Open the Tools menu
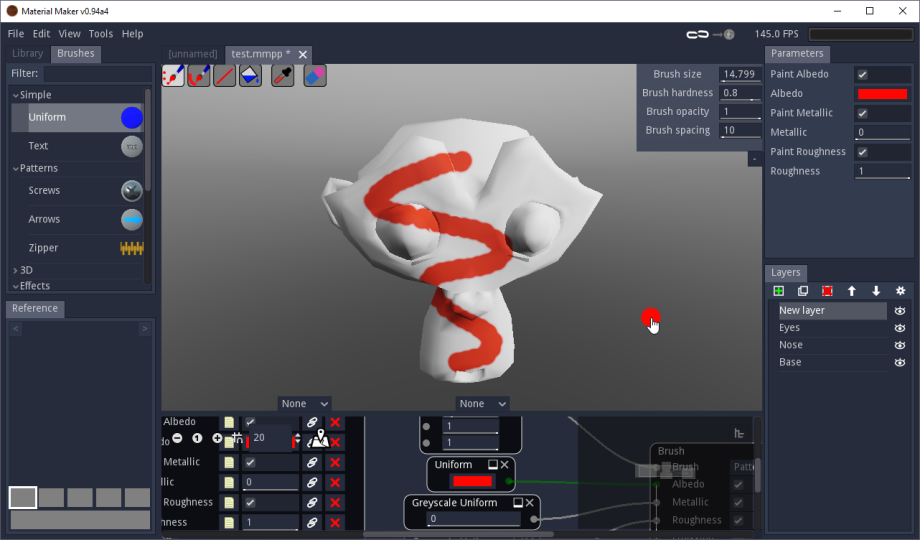Viewport: 920px width, 540px height. click(100, 34)
